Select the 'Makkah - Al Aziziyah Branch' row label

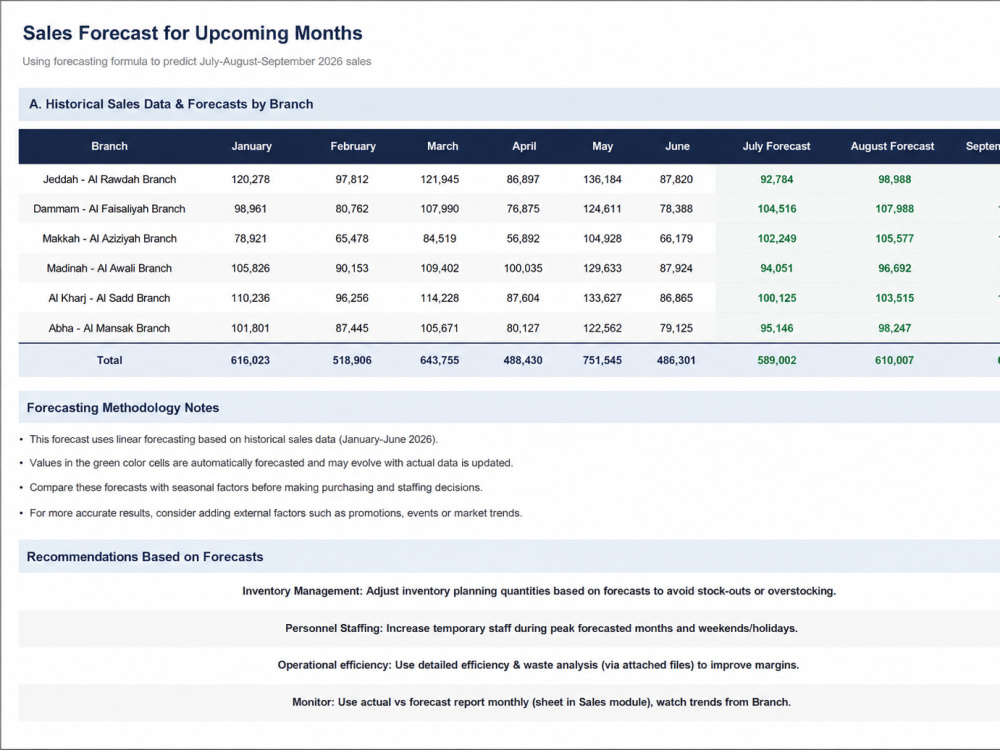[x=109, y=239]
